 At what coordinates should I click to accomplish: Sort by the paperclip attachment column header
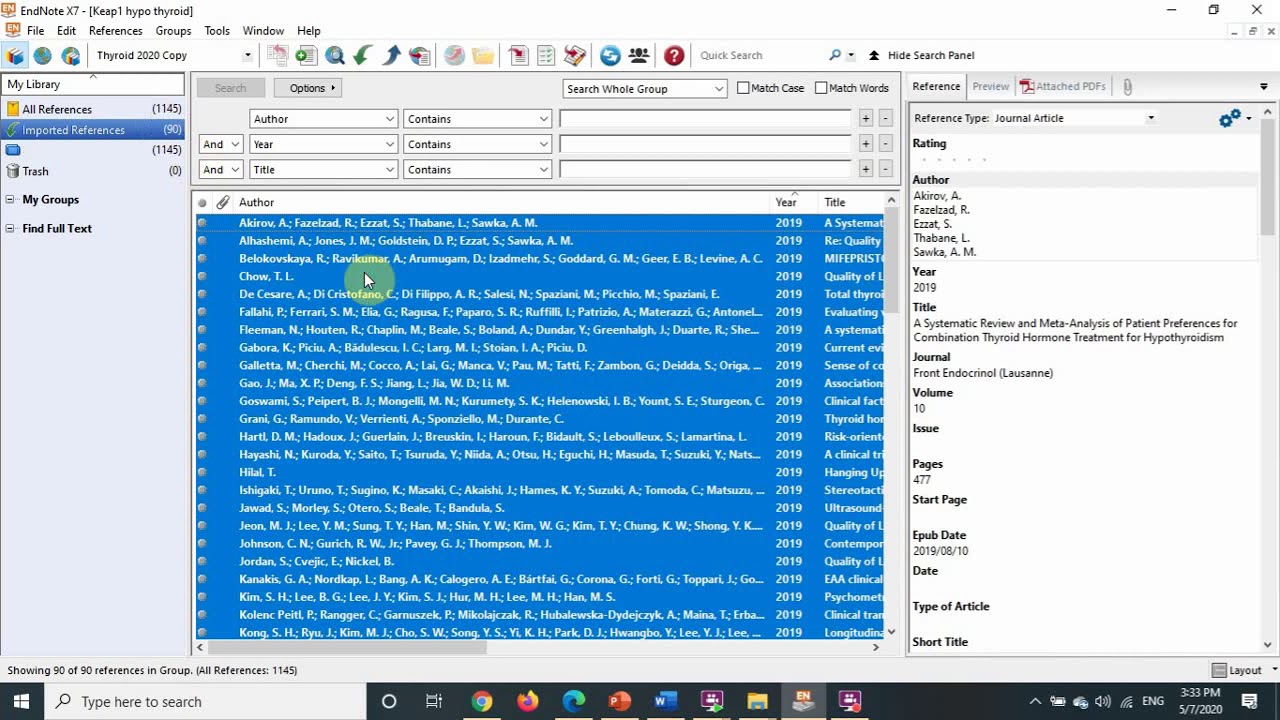223,202
